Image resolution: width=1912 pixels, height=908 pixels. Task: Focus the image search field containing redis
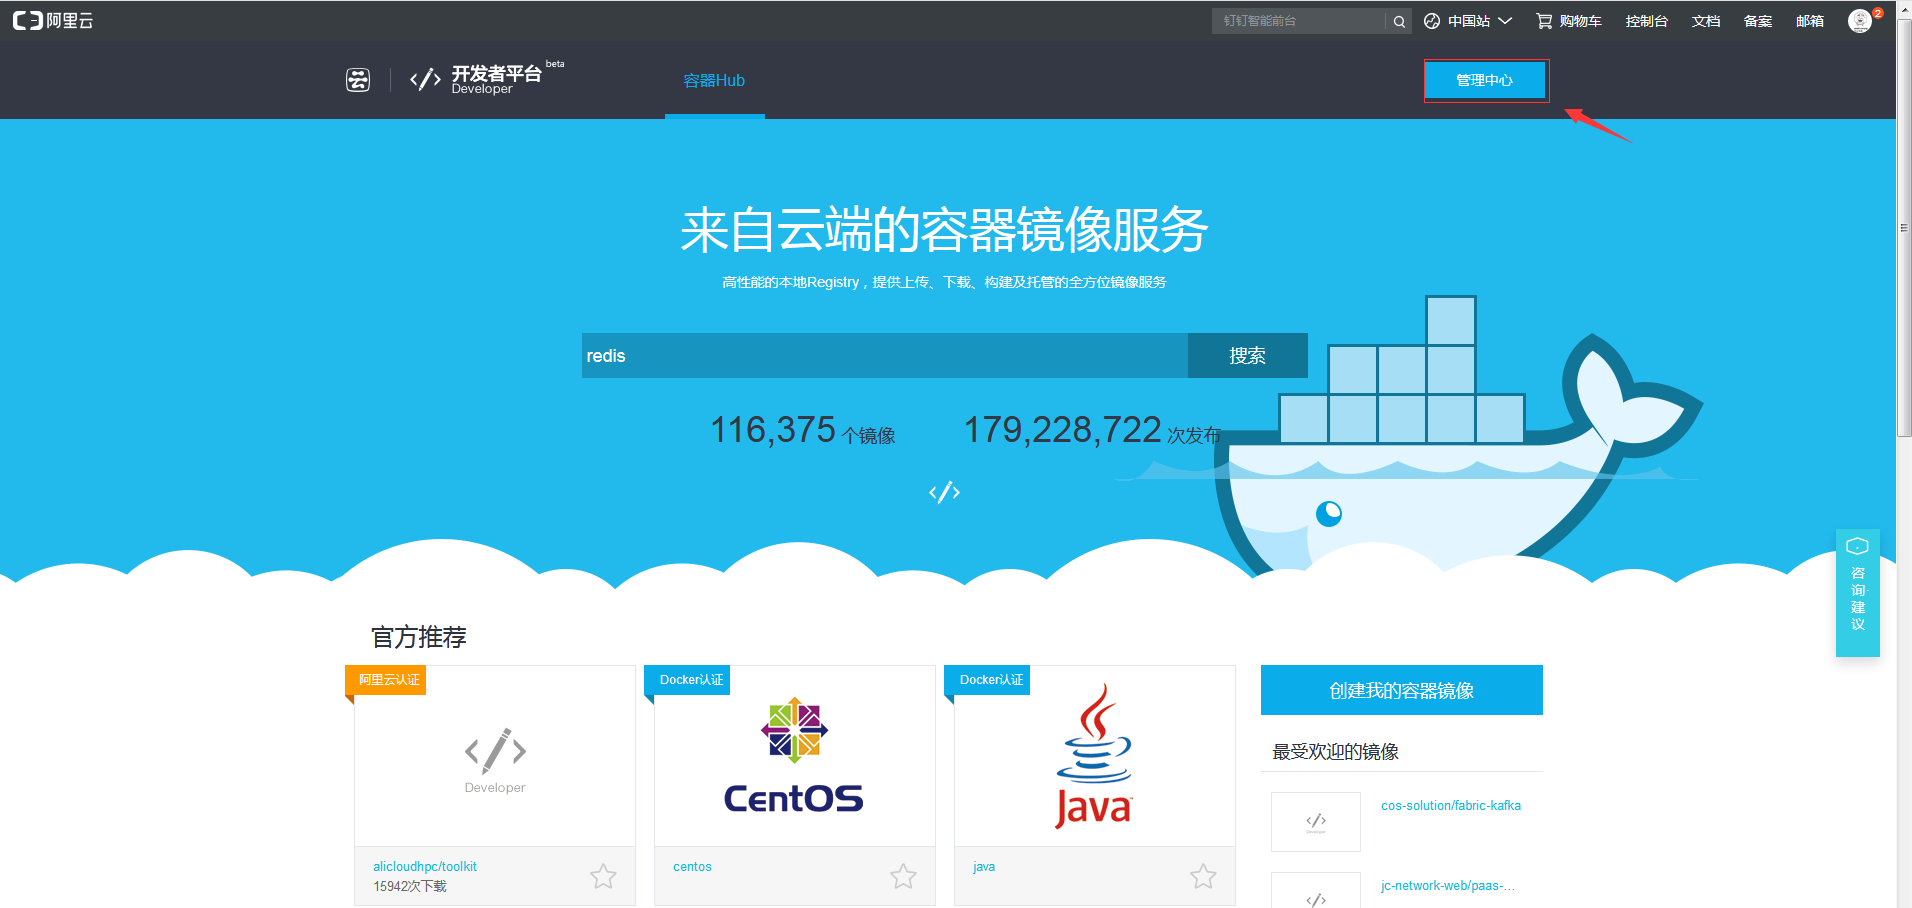885,355
